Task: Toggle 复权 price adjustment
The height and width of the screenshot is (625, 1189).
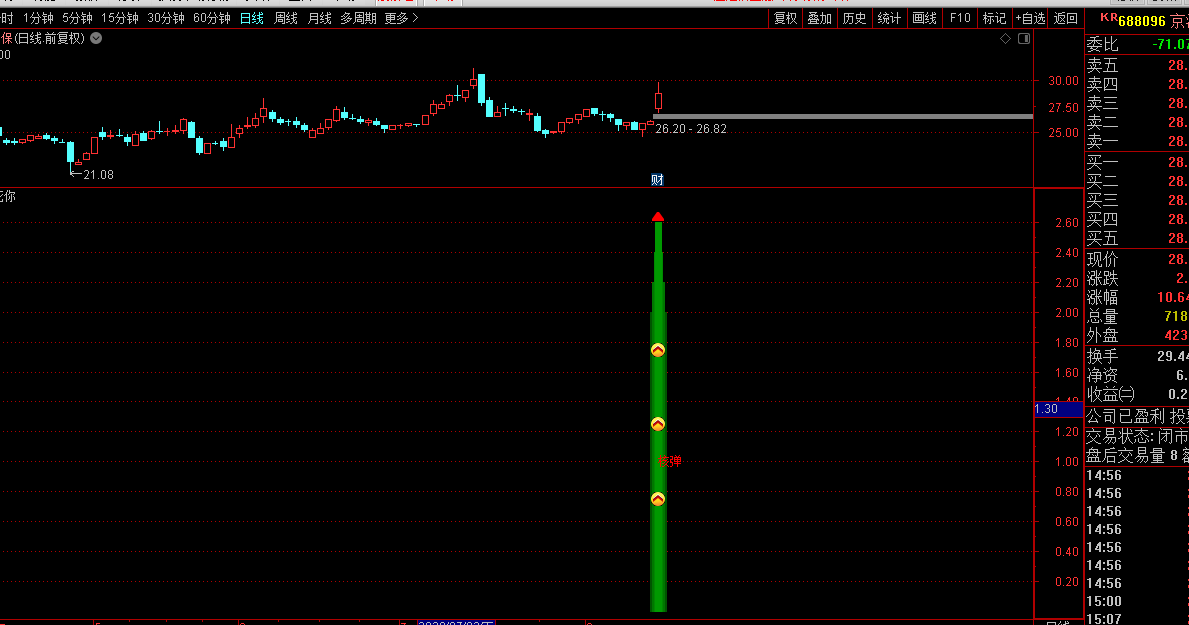Action: pos(785,18)
